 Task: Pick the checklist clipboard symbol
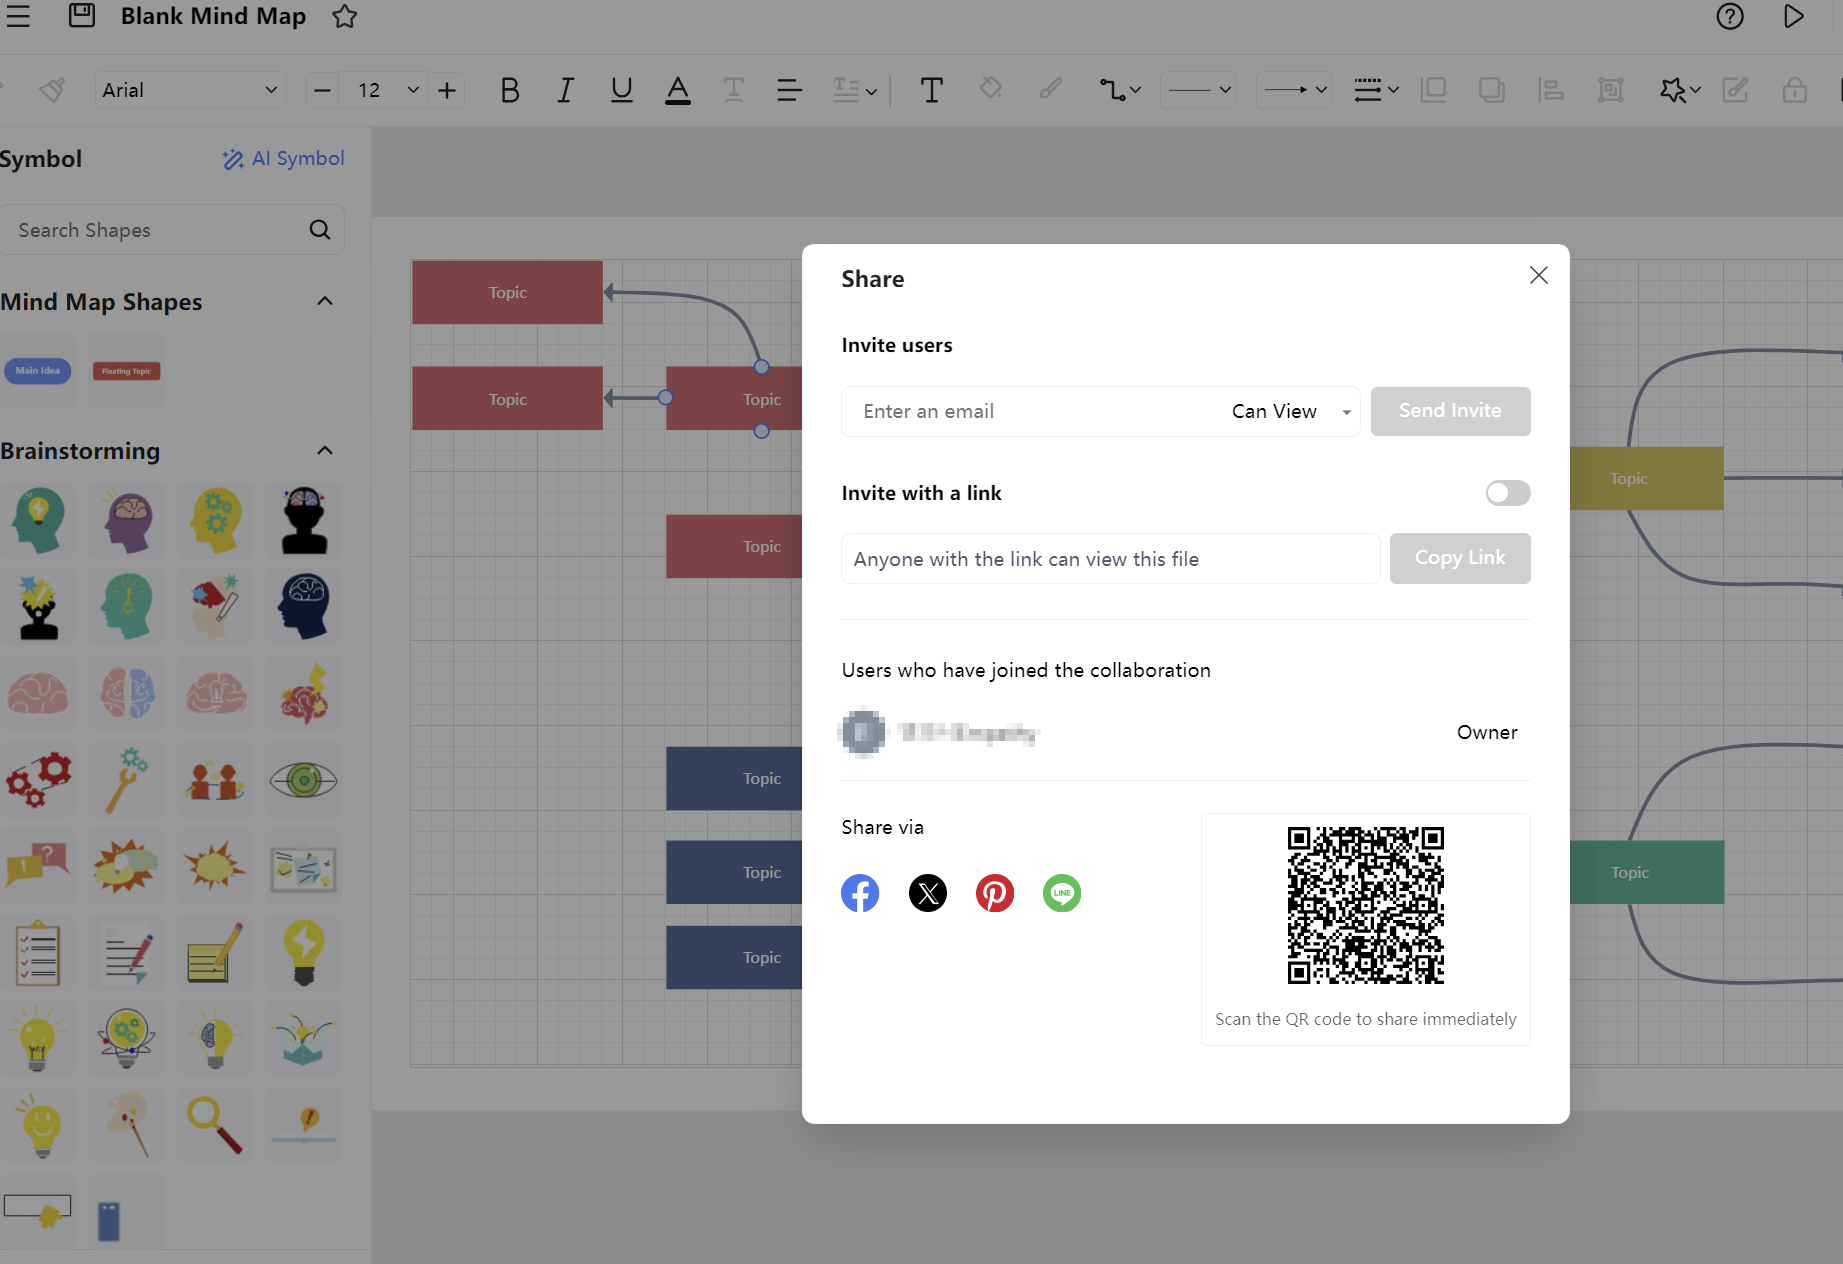click(38, 953)
